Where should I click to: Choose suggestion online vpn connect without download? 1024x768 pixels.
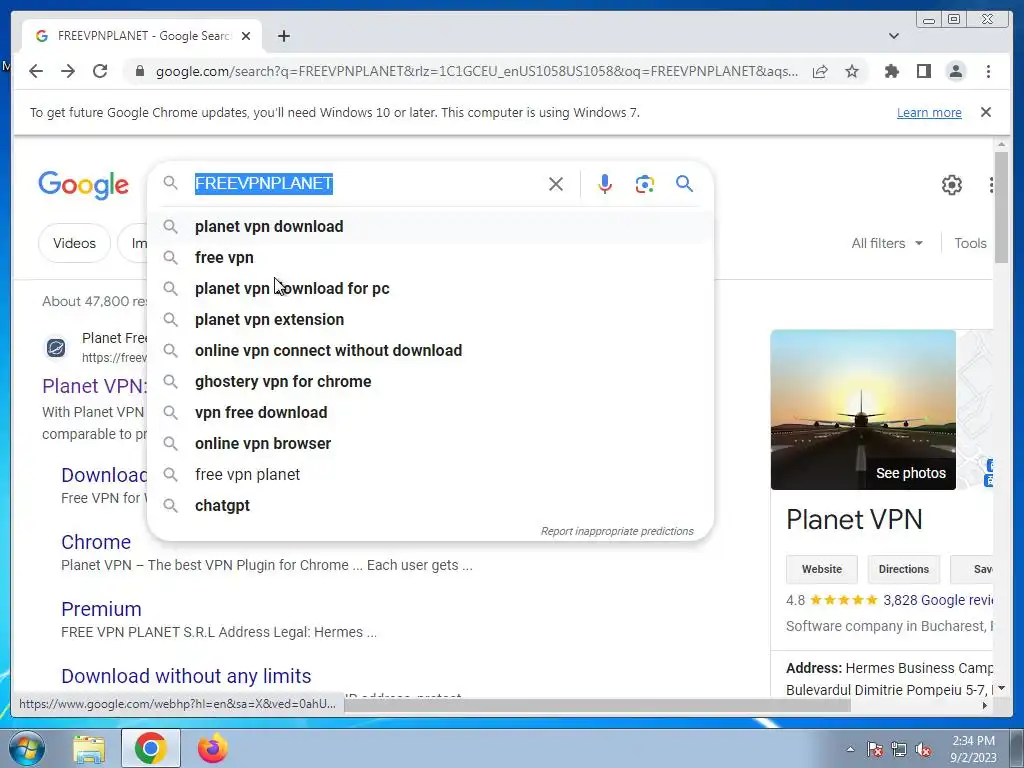[430, 351]
